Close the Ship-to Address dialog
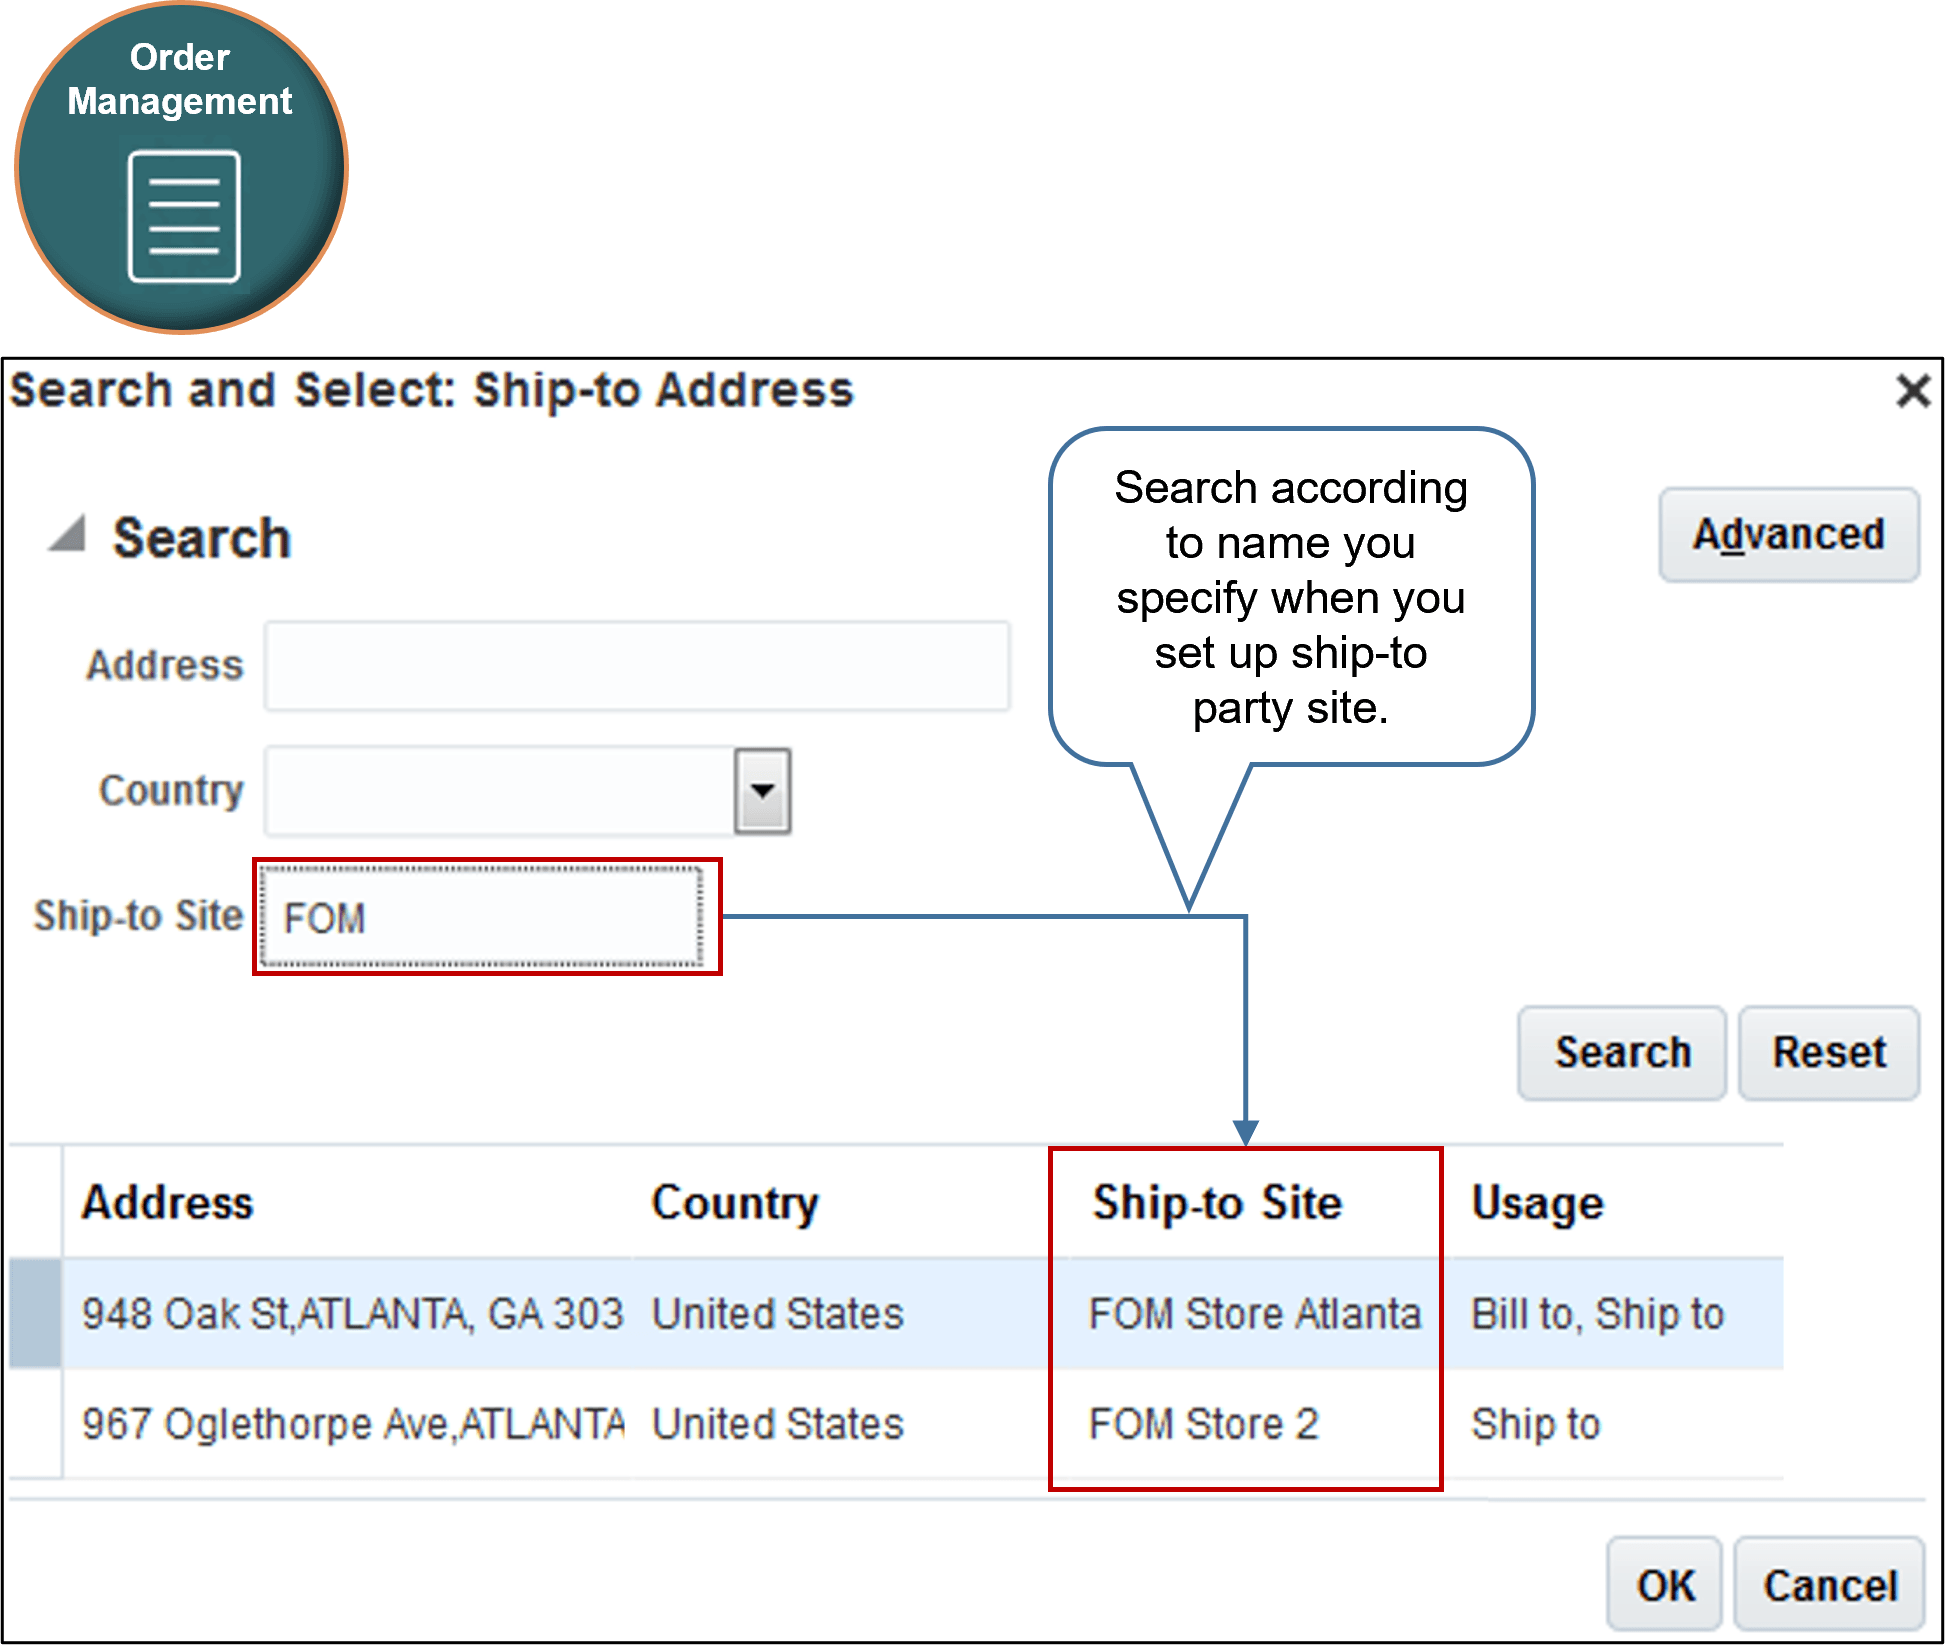Image resolution: width=1945 pixels, height=1645 pixels. point(1911,391)
